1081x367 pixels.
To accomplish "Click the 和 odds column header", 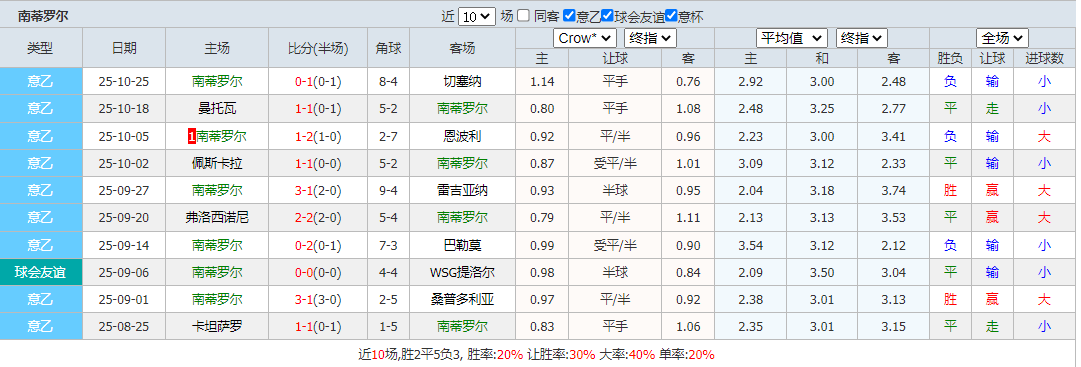I will click(821, 59).
